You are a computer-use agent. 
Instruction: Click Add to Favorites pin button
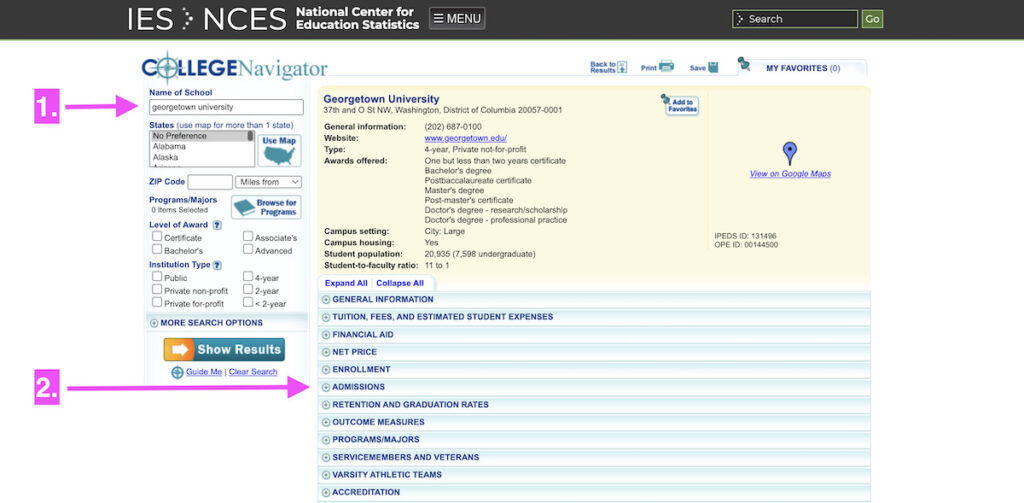coord(680,105)
